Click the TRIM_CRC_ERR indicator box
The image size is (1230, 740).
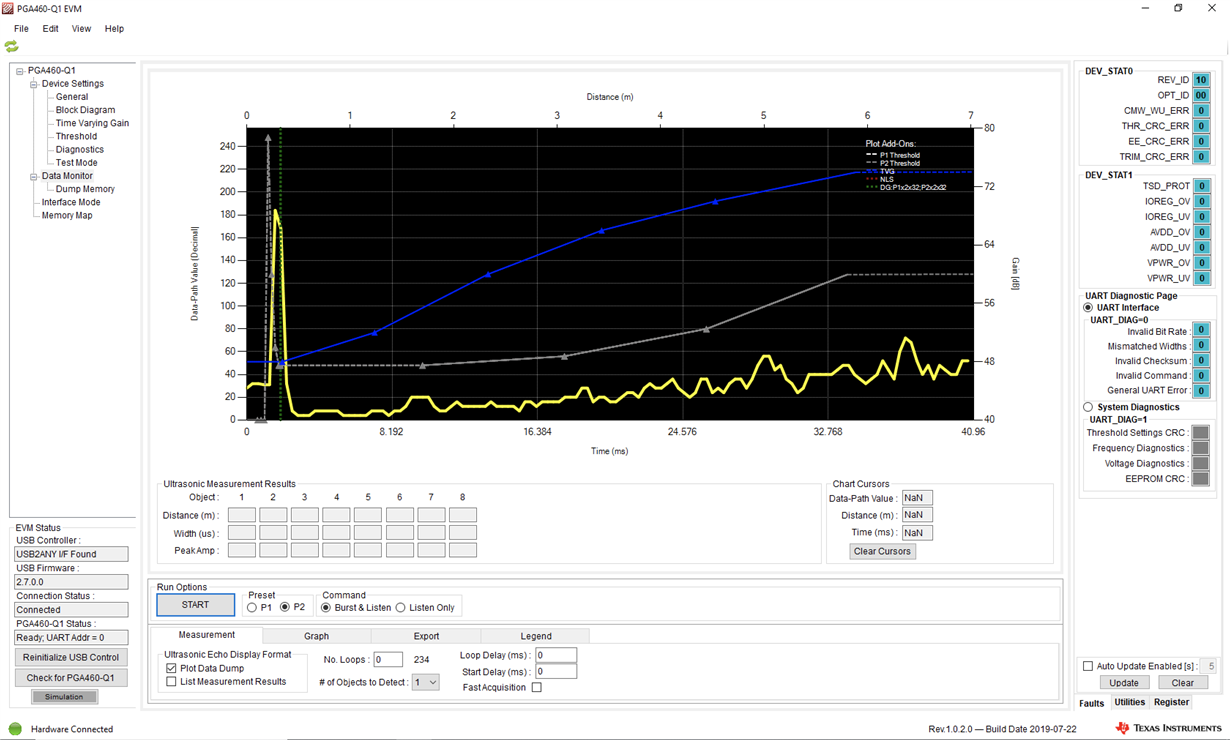(1201, 157)
